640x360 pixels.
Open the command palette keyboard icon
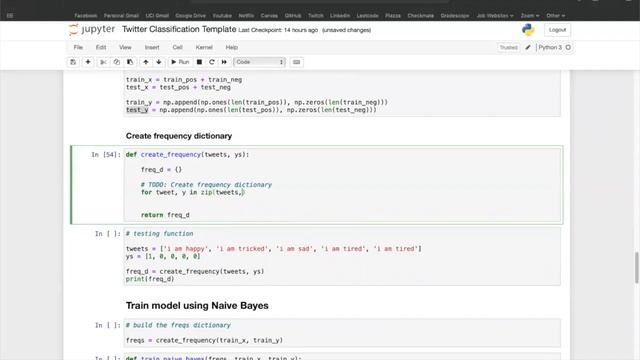pos(297,62)
